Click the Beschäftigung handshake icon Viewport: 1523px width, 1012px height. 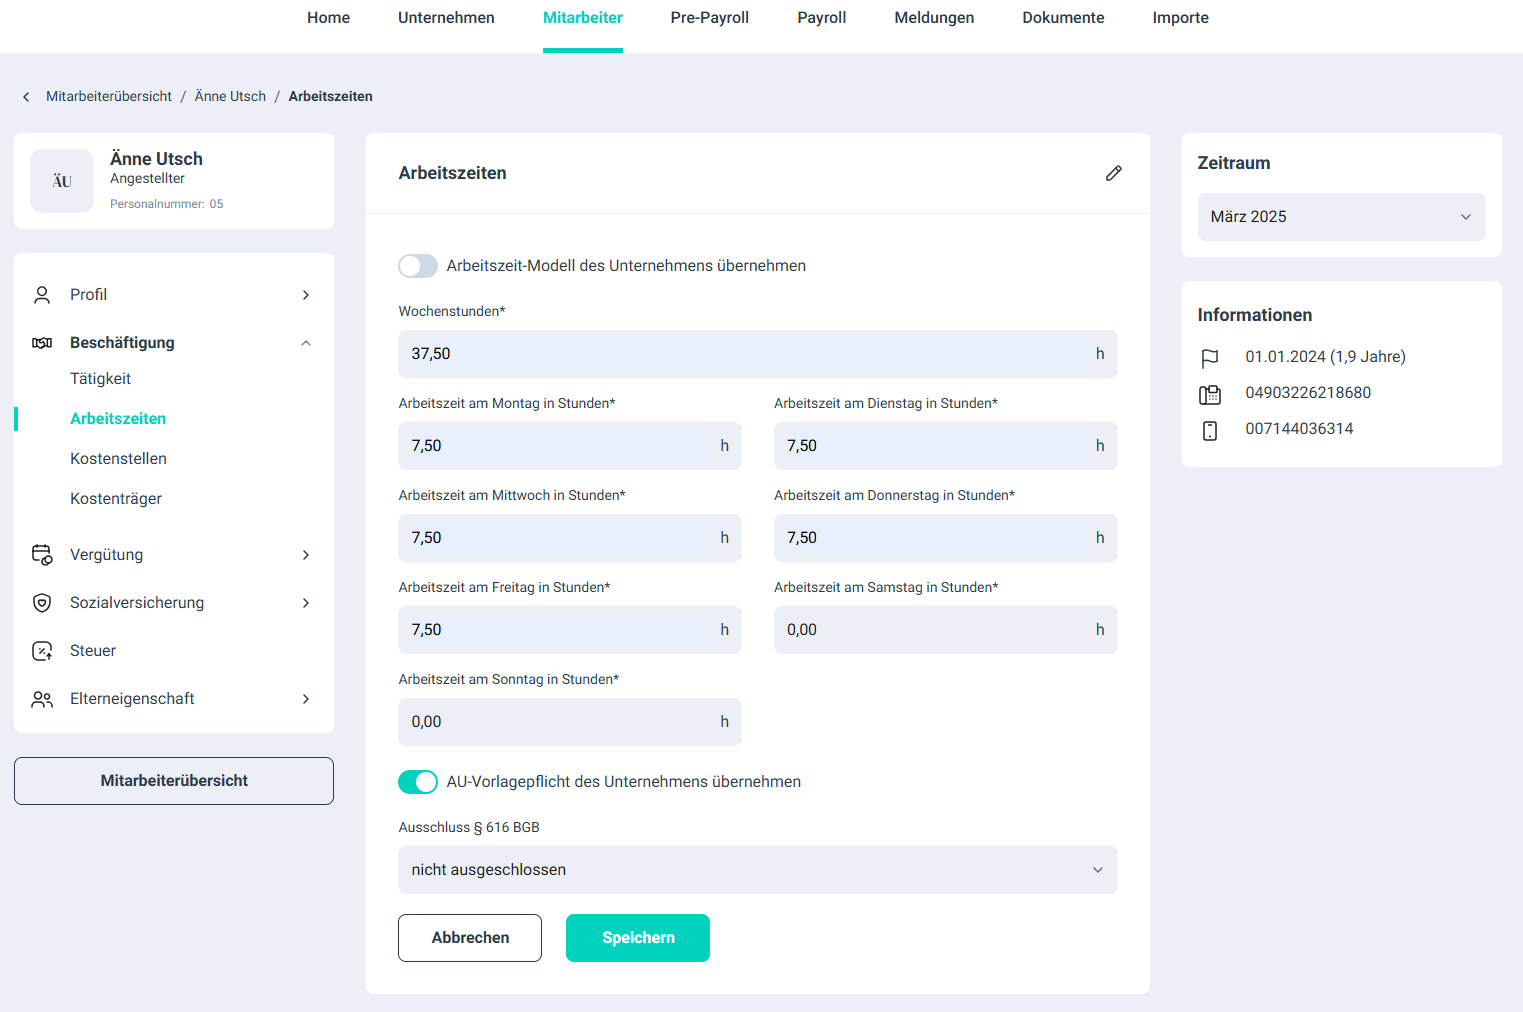click(42, 343)
